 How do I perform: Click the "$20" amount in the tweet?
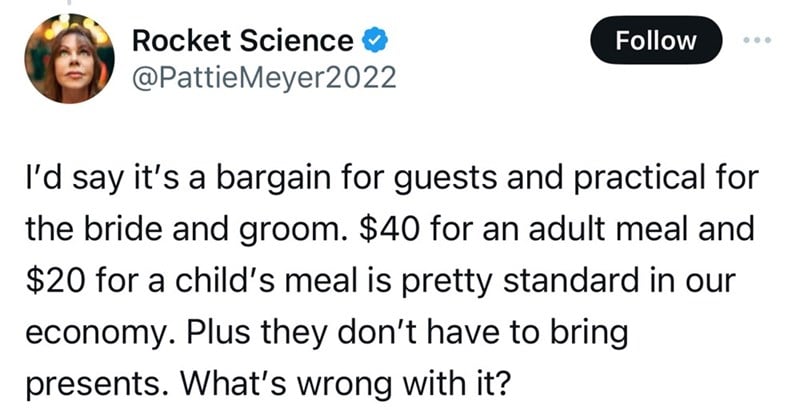[x=55, y=279]
